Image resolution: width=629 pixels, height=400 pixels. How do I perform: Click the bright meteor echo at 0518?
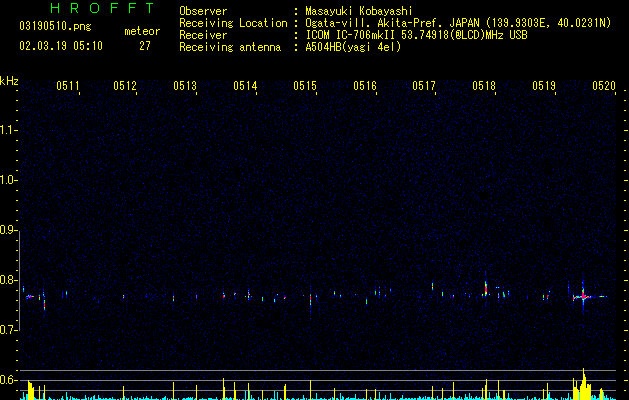click(x=485, y=288)
